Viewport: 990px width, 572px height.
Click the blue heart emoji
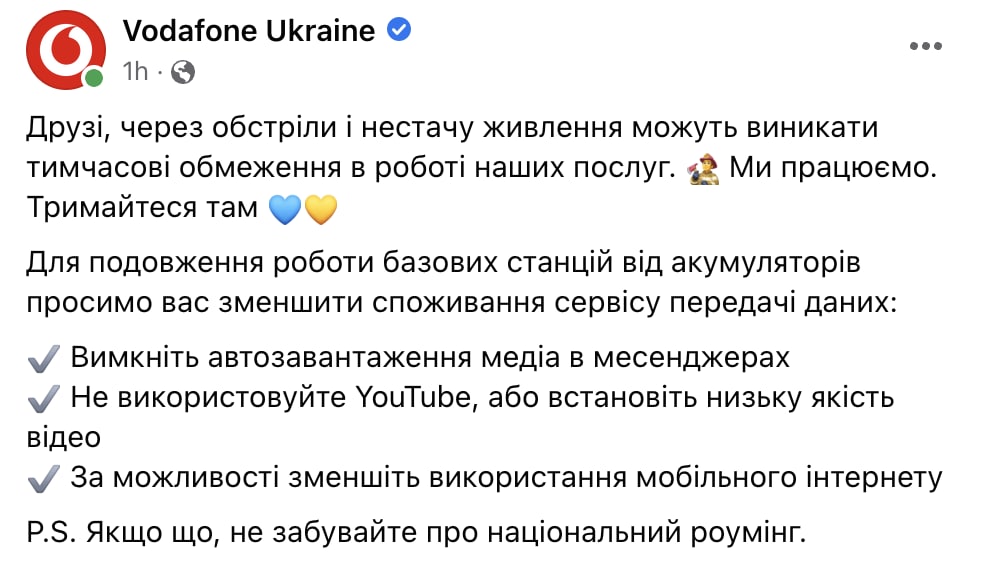coord(286,209)
